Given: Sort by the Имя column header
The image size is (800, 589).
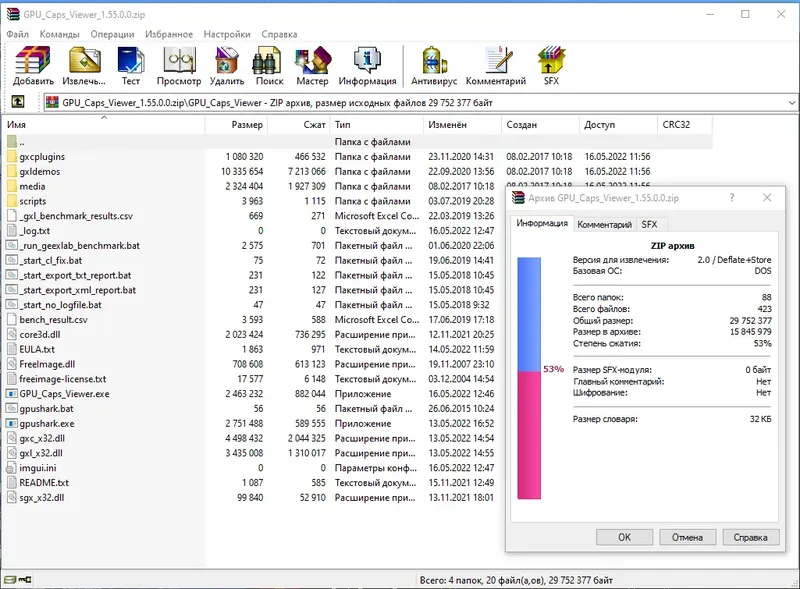Looking at the screenshot, I should (104, 125).
